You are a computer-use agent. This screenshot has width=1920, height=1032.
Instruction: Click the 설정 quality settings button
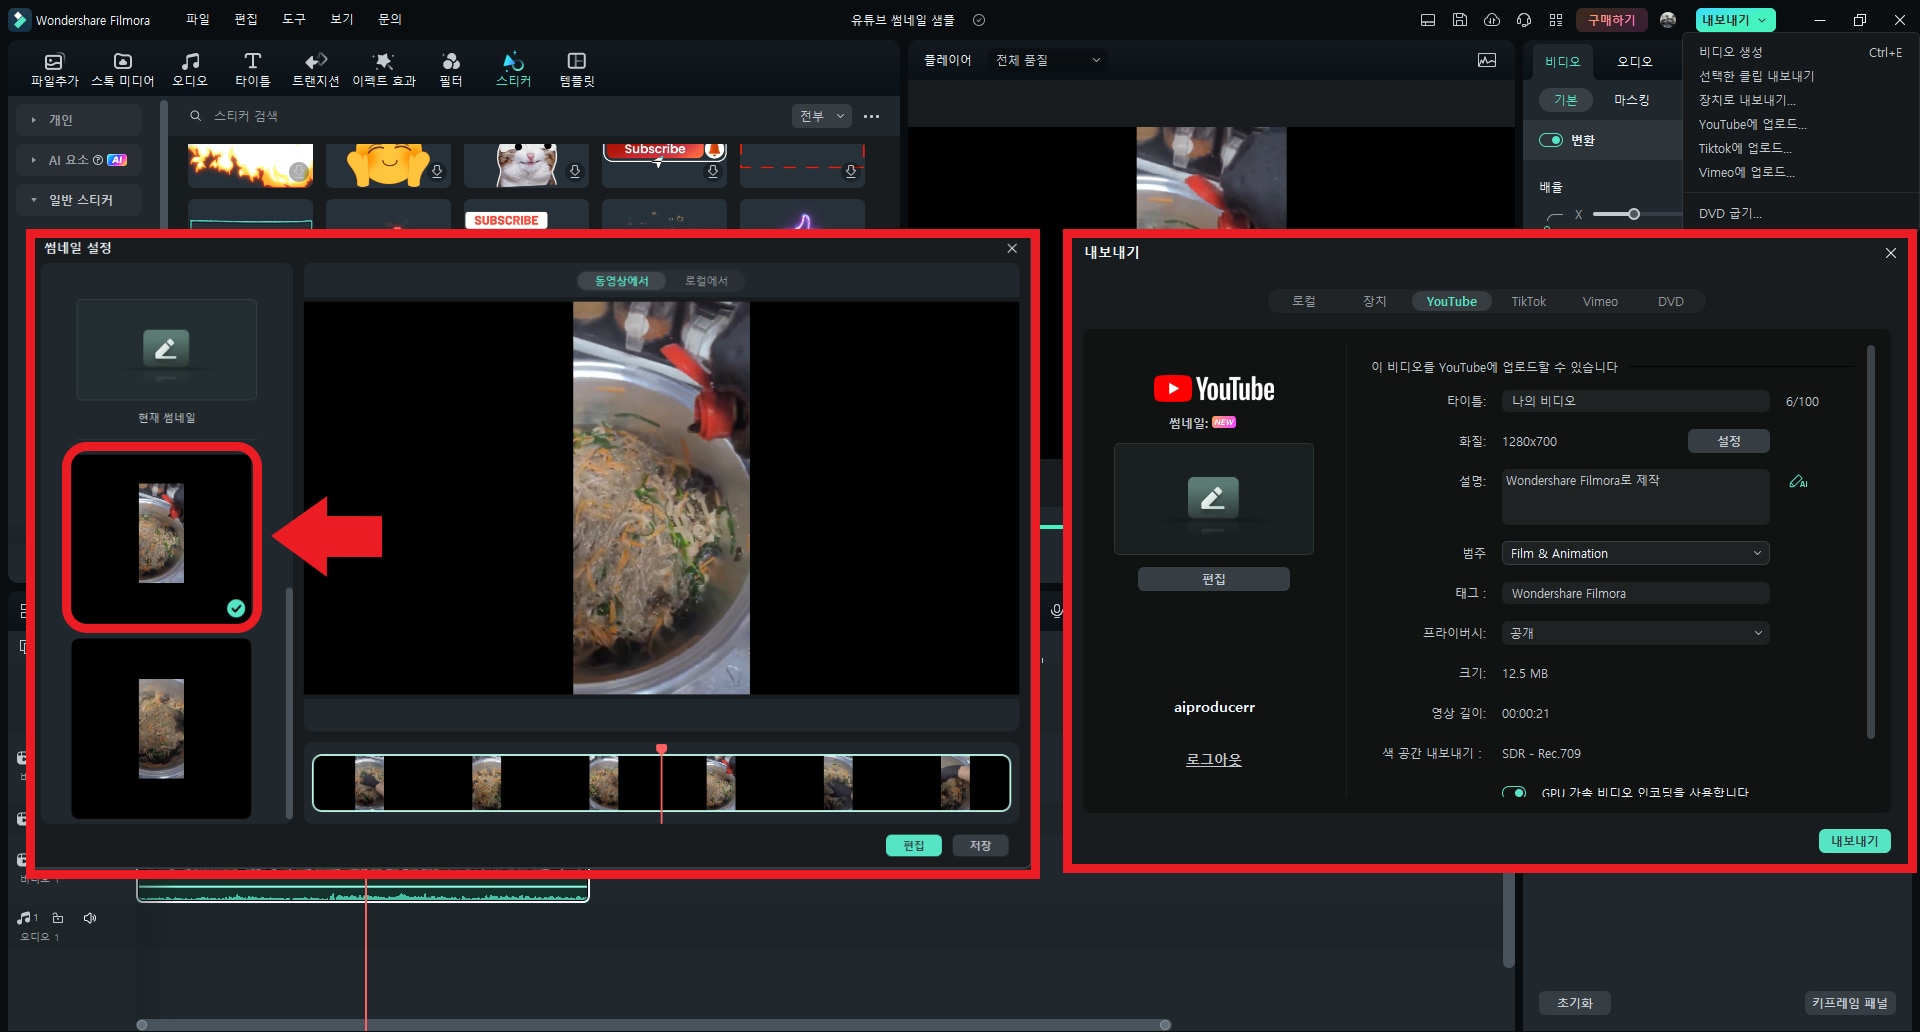coord(1729,441)
